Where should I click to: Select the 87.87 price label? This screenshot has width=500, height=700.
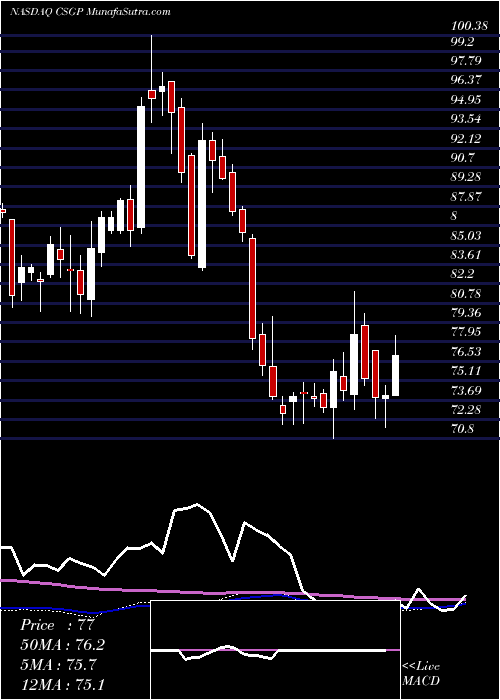(466, 196)
